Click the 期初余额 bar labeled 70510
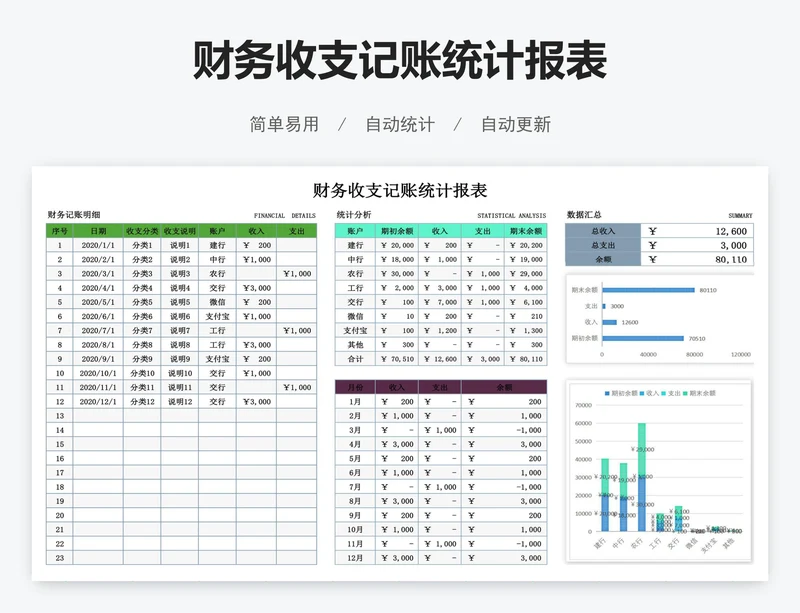This screenshot has width=800, height=613. (643, 338)
